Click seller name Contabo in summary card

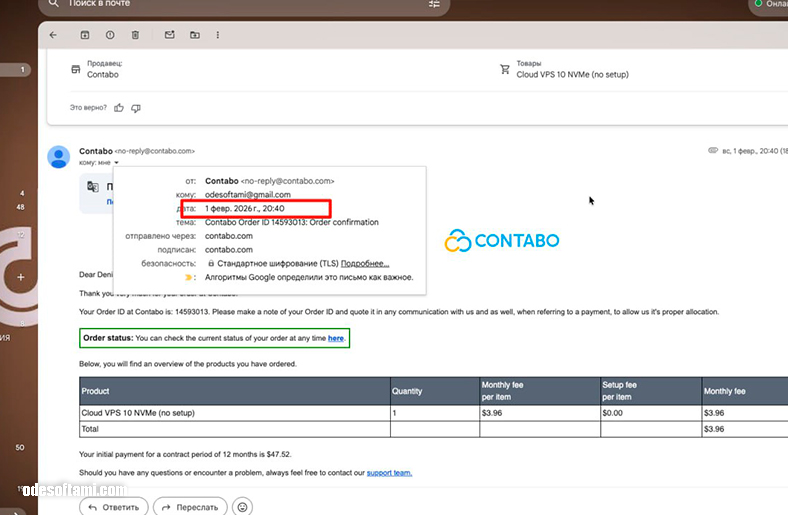tap(103, 74)
